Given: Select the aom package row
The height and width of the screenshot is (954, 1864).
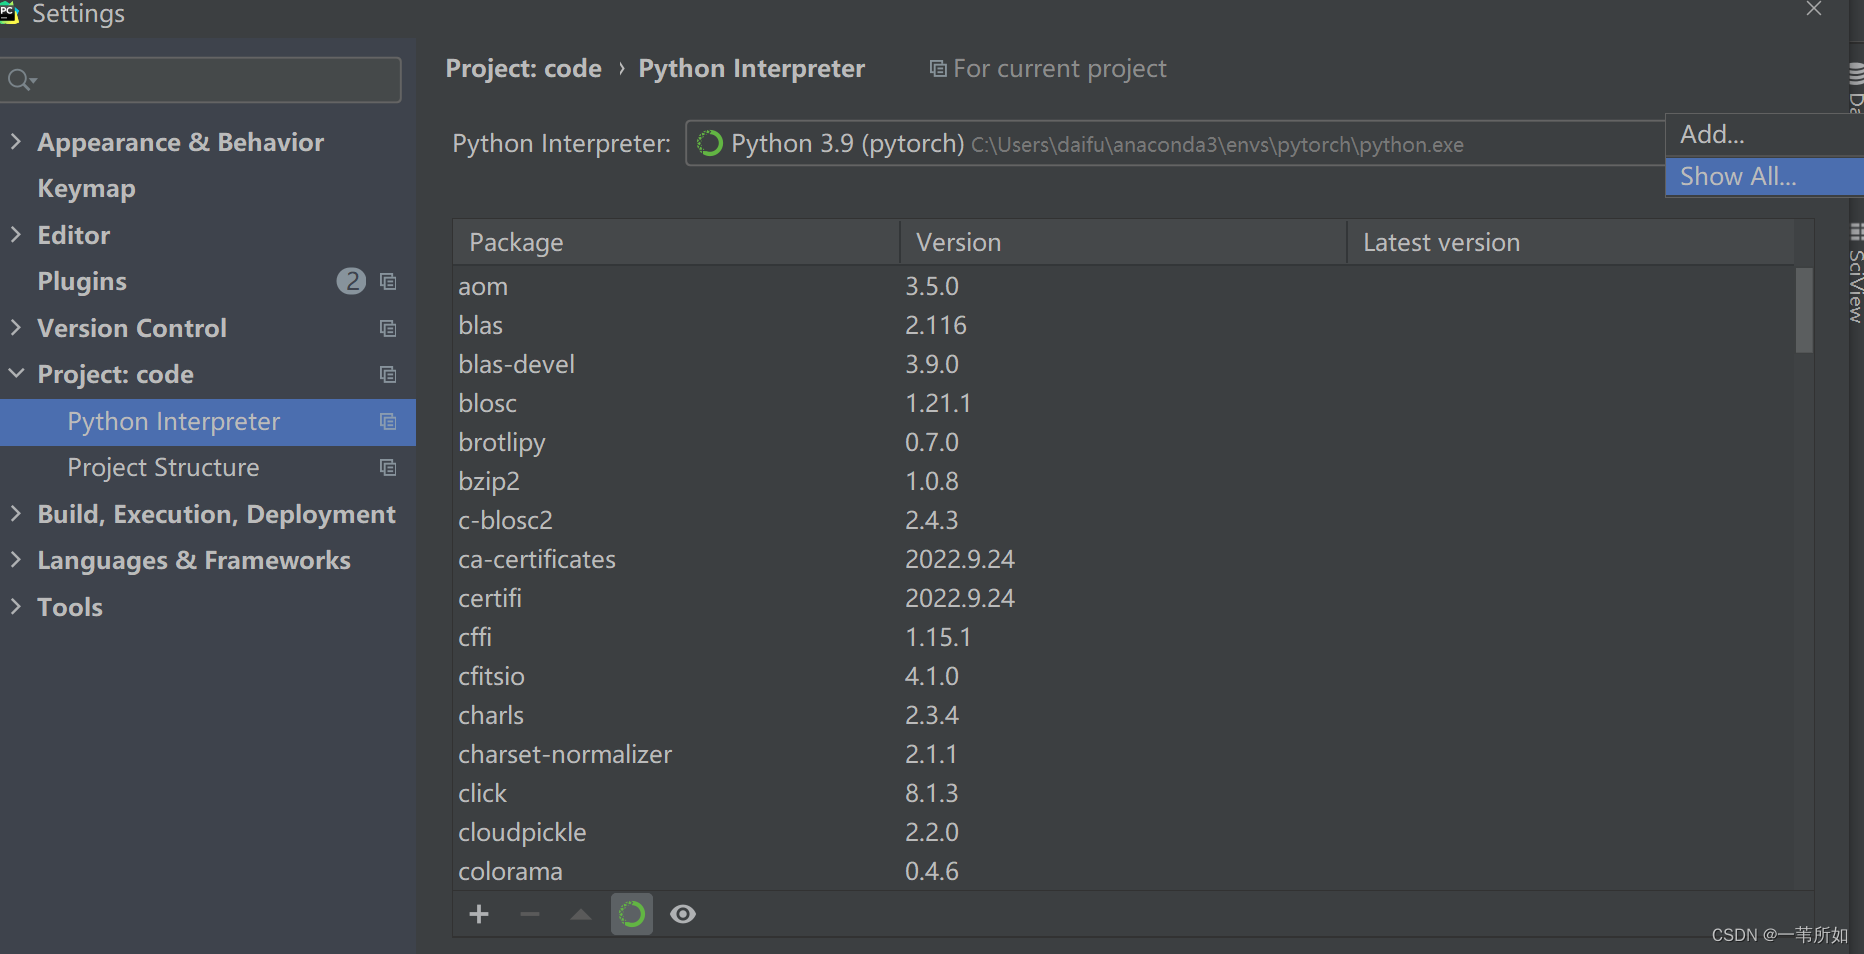Looking at the screenshot, I should click(1124, 286).
